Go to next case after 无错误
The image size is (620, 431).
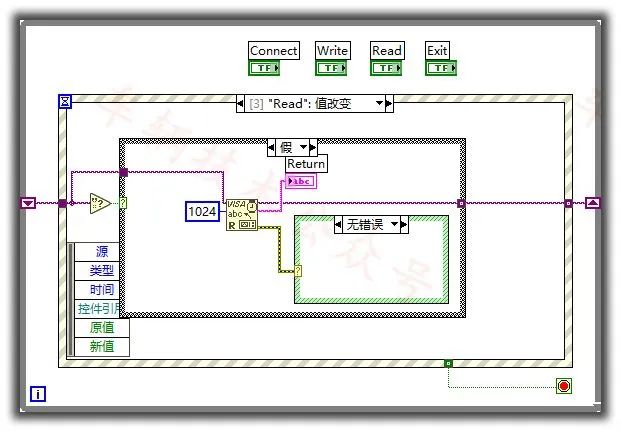coord(404,225)
